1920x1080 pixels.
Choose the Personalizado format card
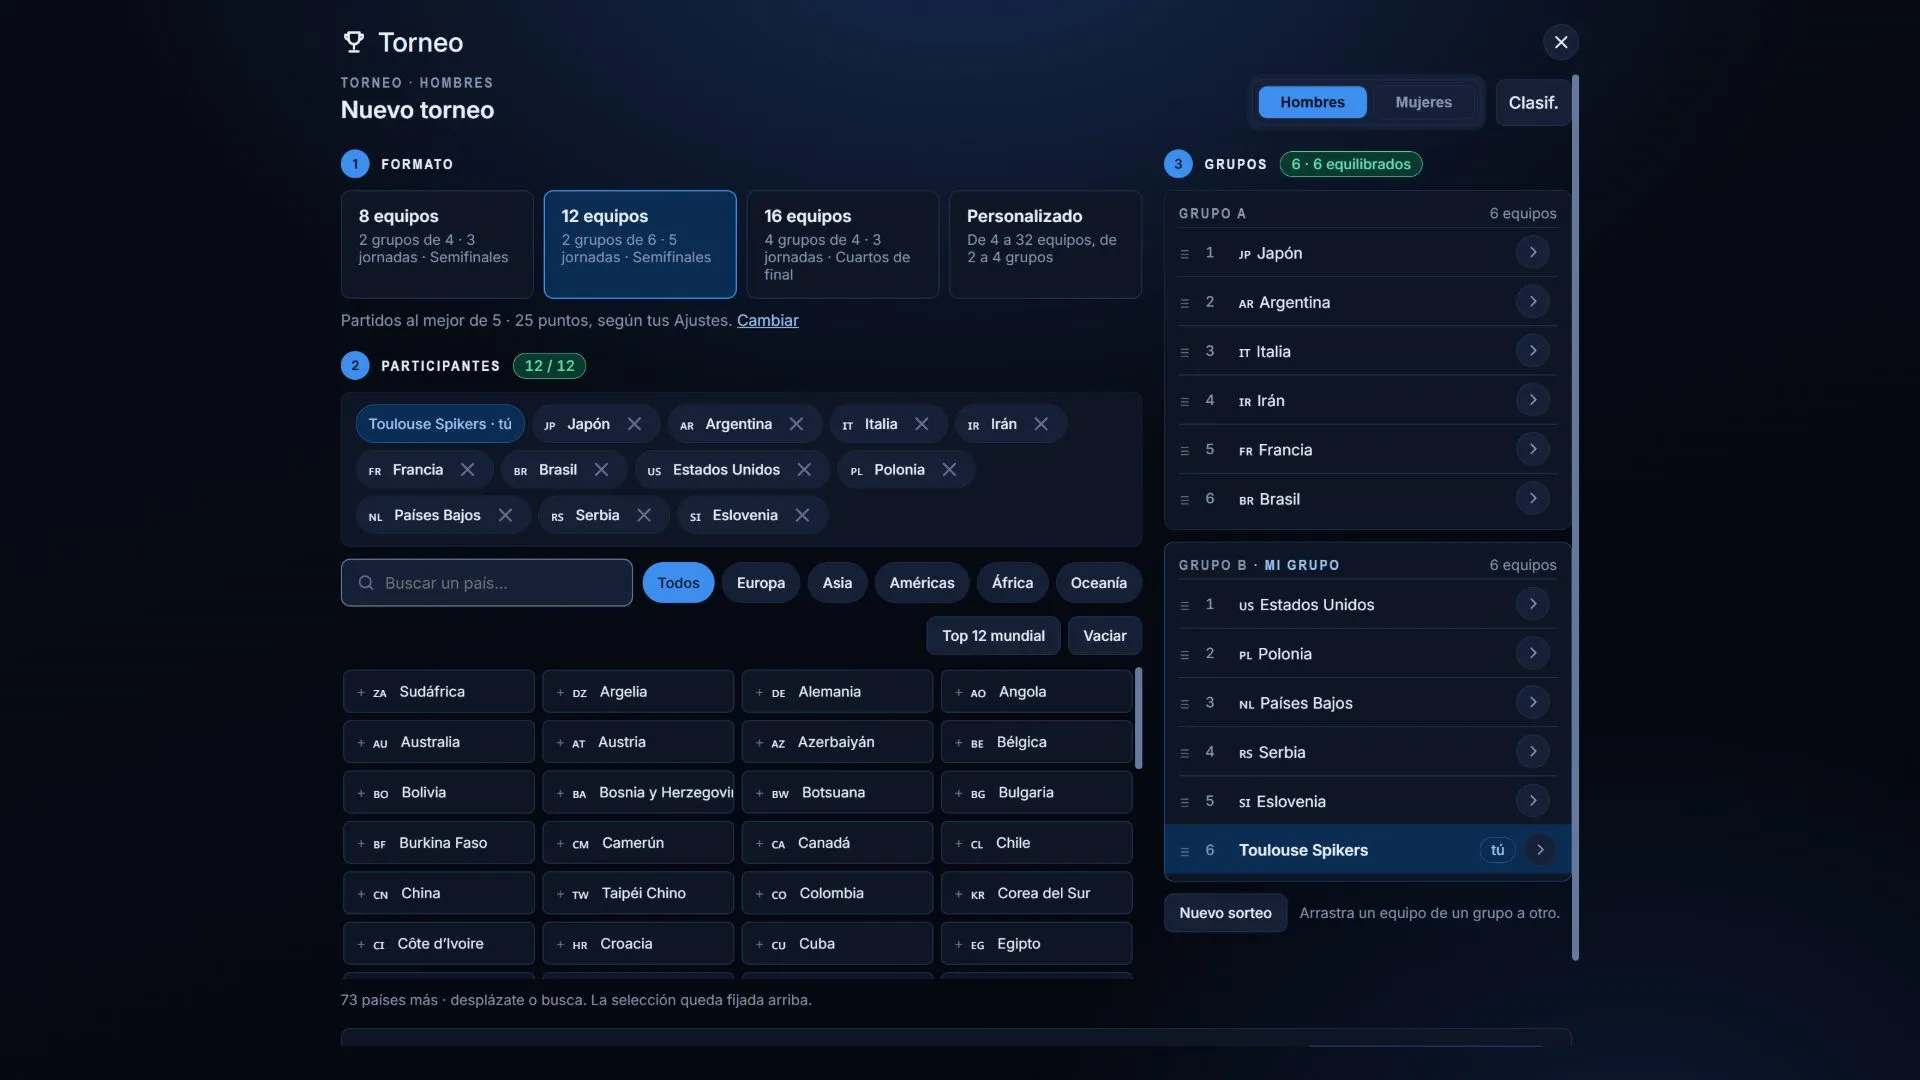1045,244
